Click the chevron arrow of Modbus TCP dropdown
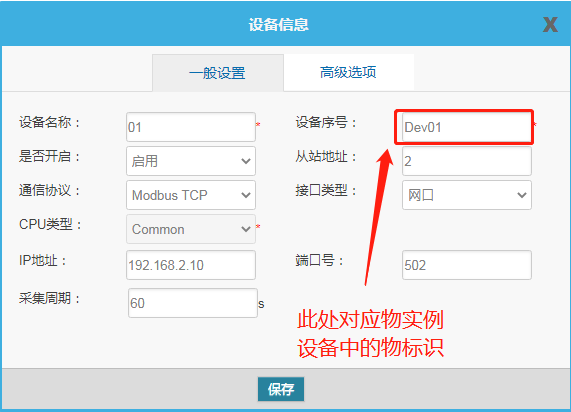 pos(246,195)
